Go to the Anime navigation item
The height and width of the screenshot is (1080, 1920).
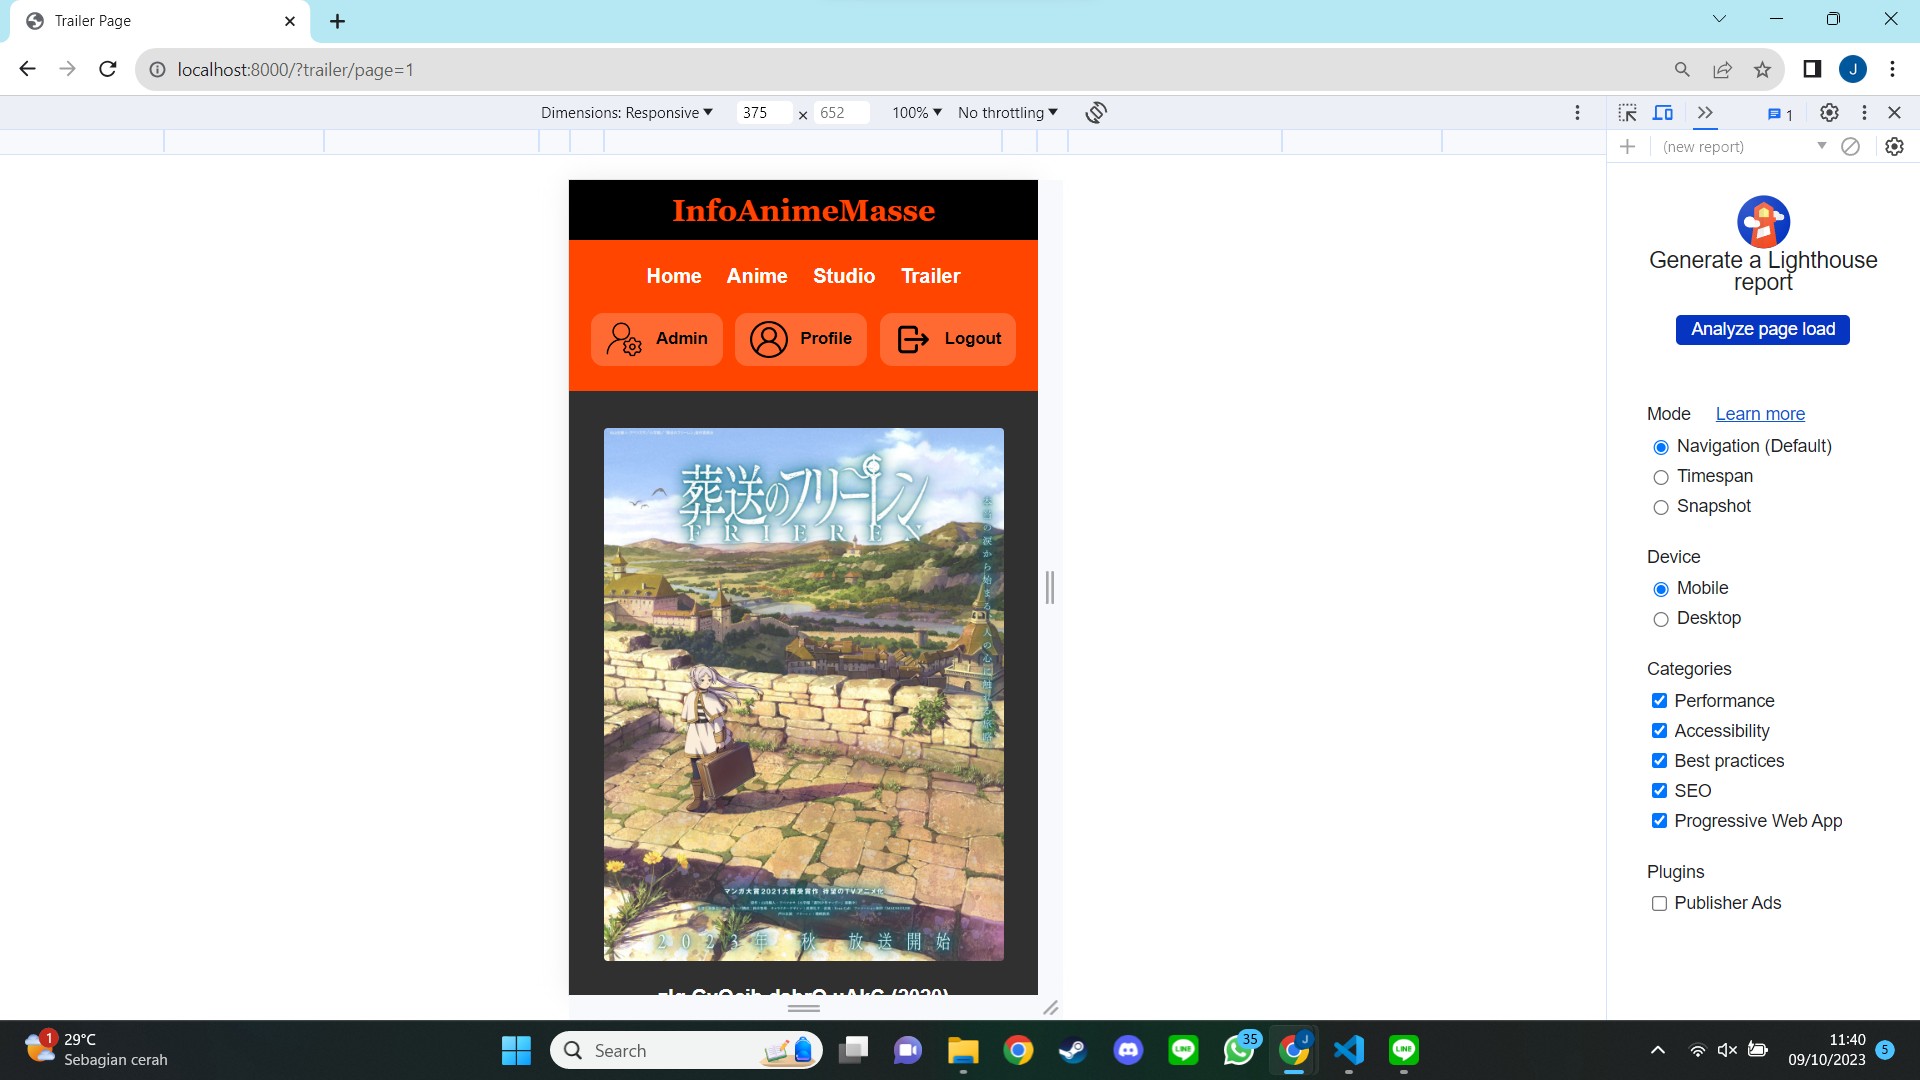point(756,276)
